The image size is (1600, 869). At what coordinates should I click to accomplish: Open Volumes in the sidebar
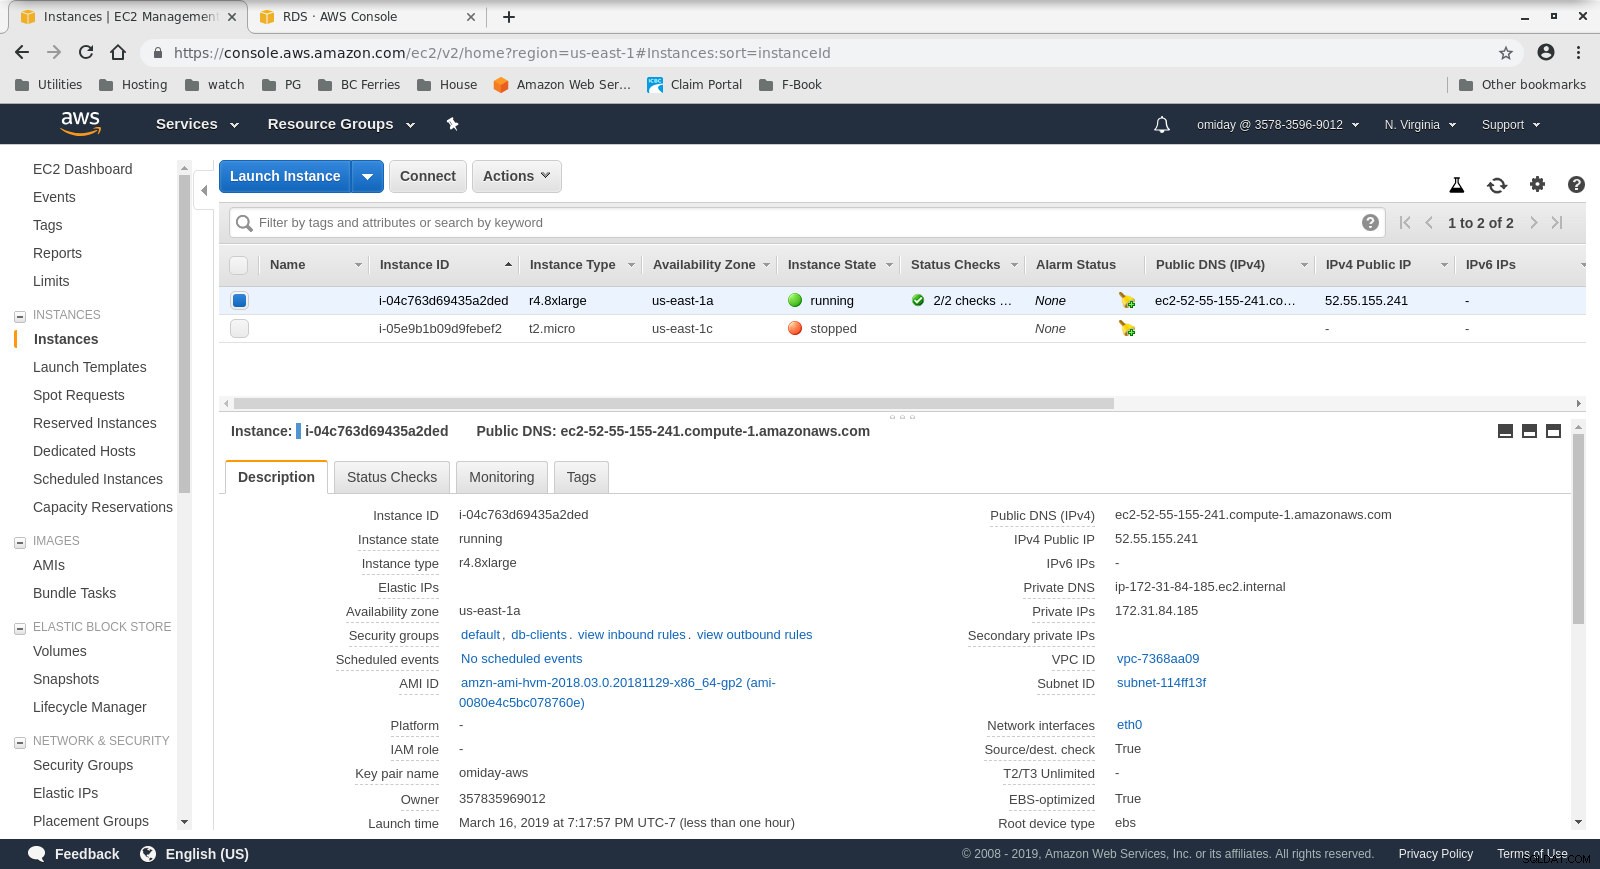tap(60, 651)
